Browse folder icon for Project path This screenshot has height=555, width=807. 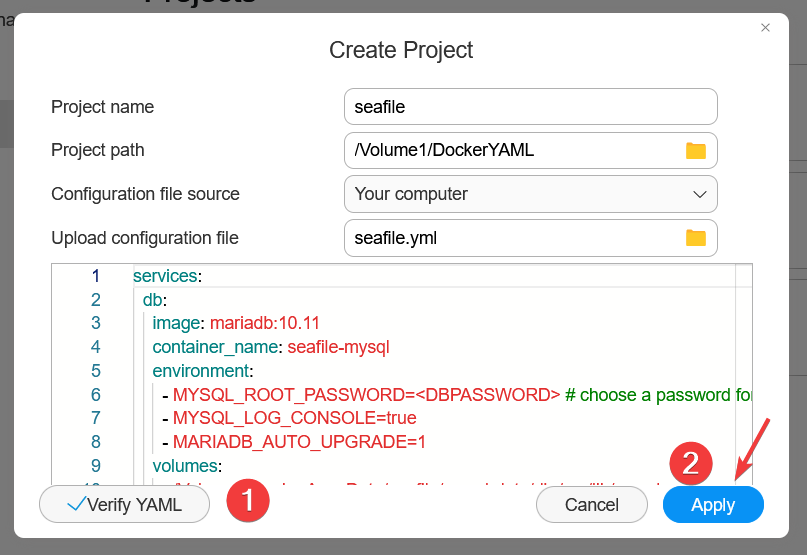pyautogui.click(x=695, y=150)
